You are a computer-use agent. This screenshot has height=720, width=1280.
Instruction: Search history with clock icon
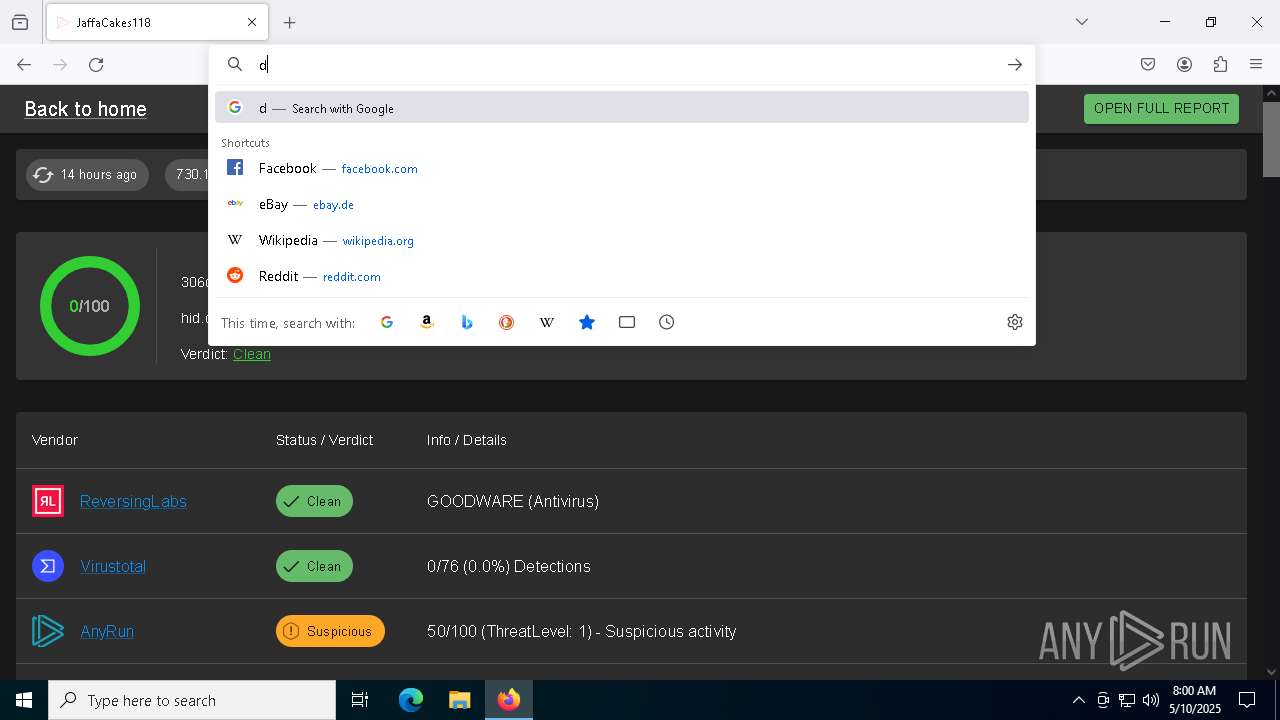pyautogui.click(x=667, y=322)
